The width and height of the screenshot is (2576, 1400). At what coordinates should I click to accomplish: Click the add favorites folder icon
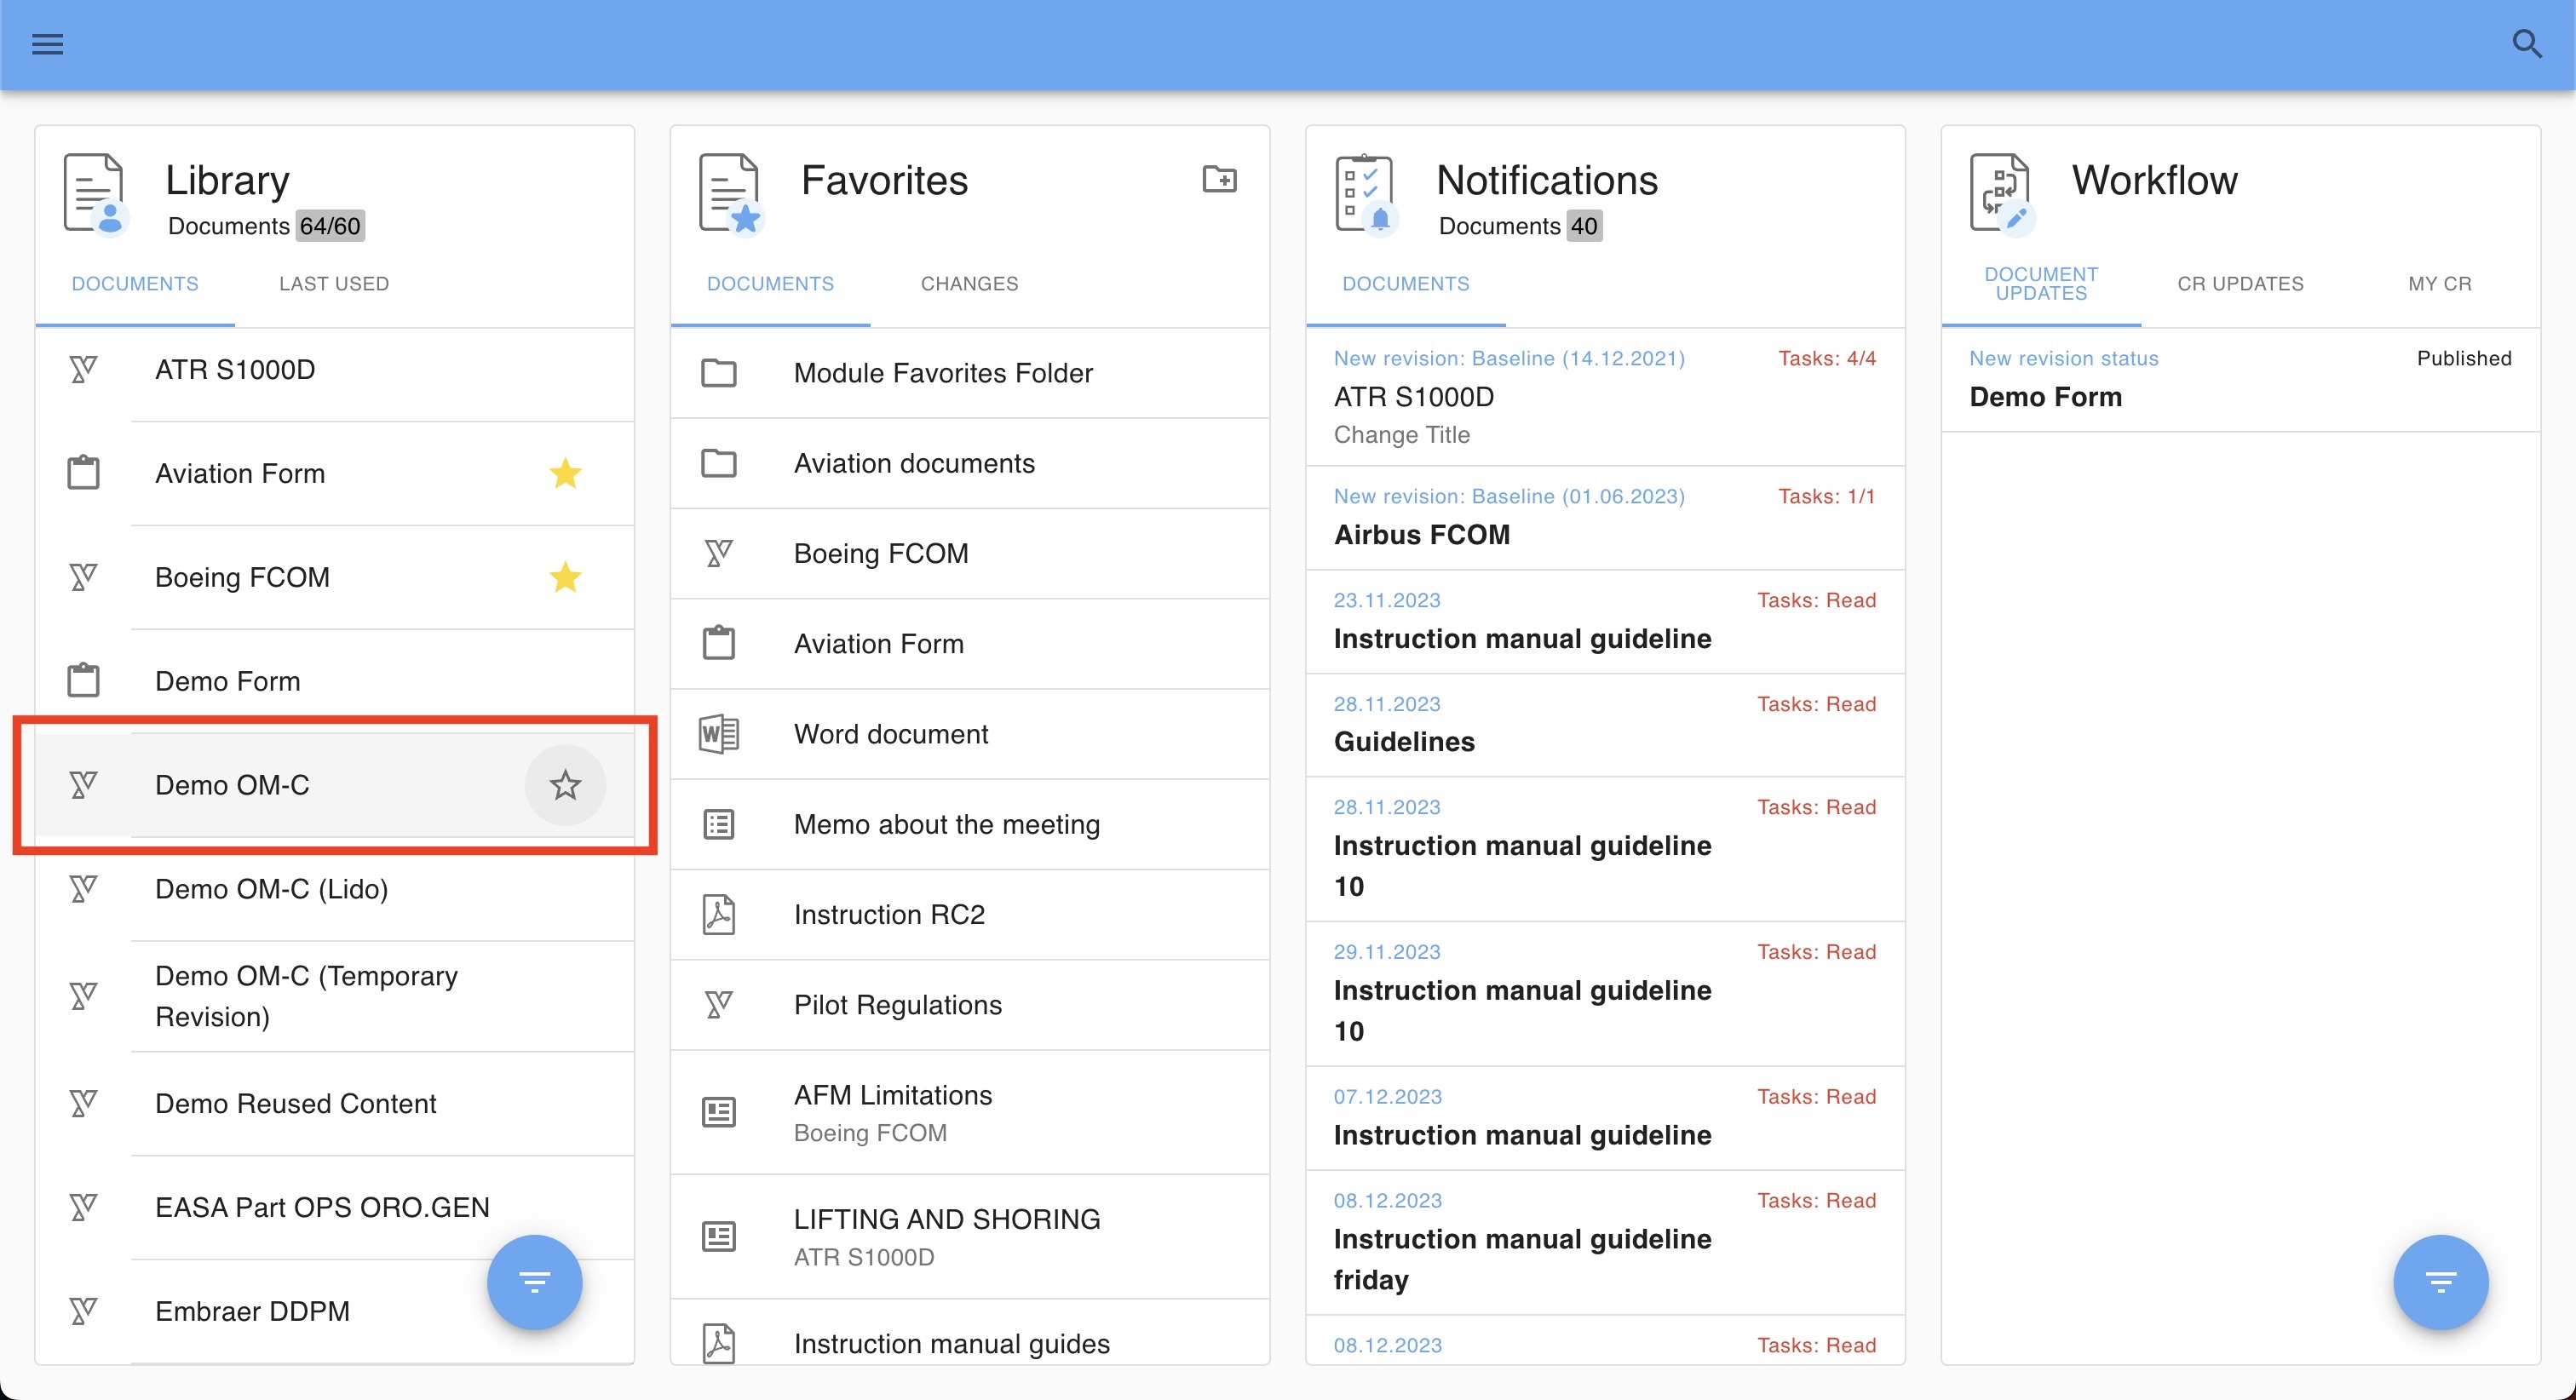(x=1219, y=180)
